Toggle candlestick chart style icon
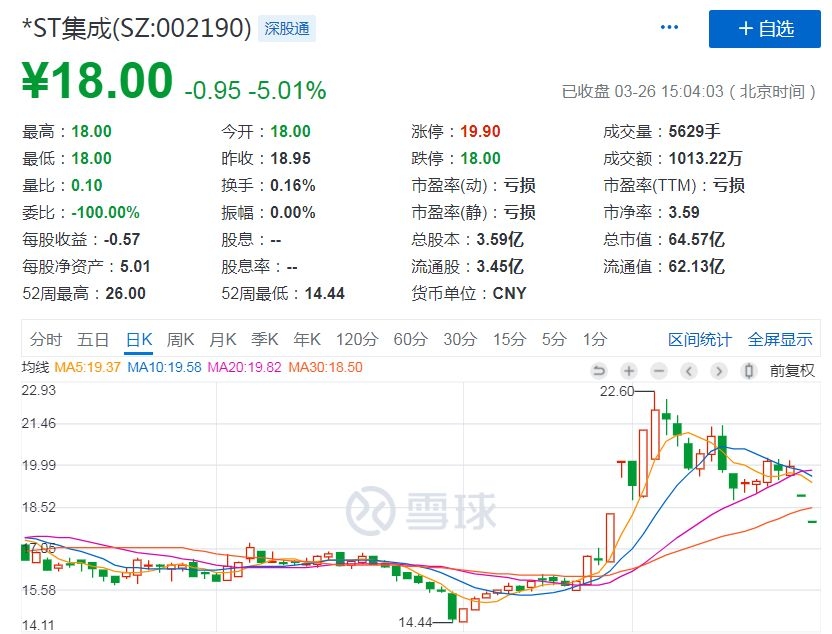The width and height of the screenshot is (832, 634). [x=748, y=371]
